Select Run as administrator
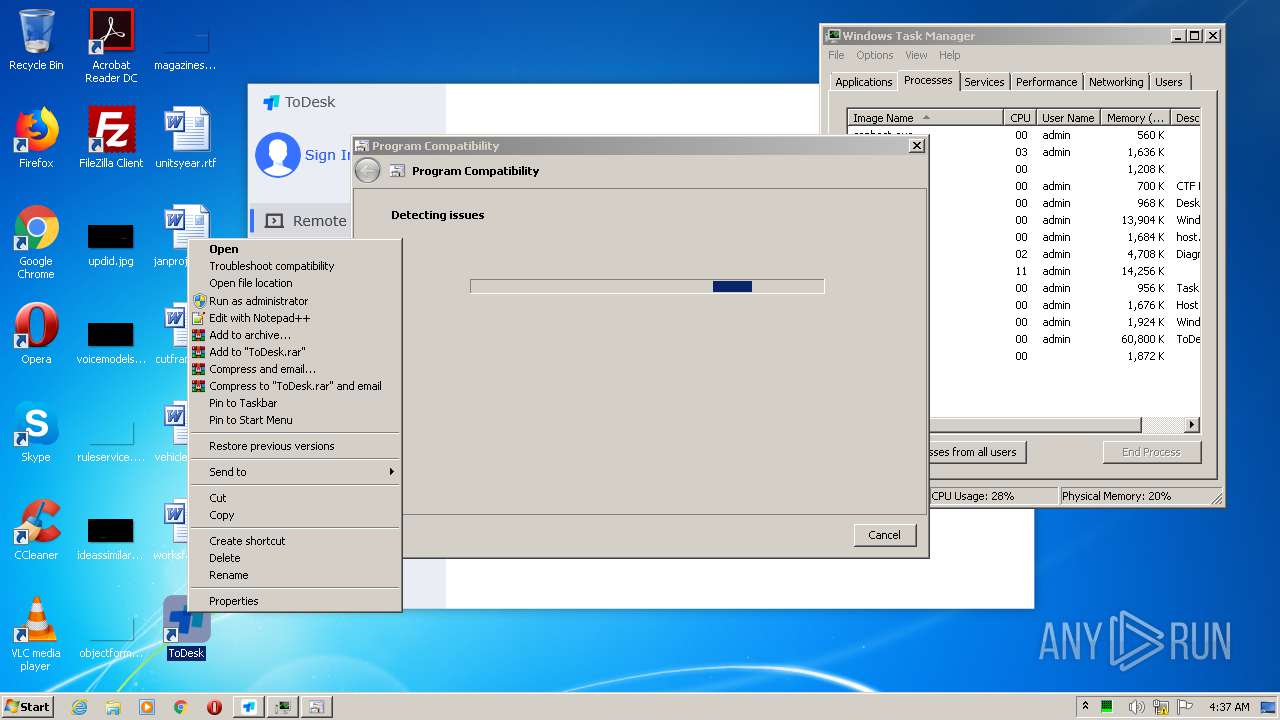 tap(295, 301)
